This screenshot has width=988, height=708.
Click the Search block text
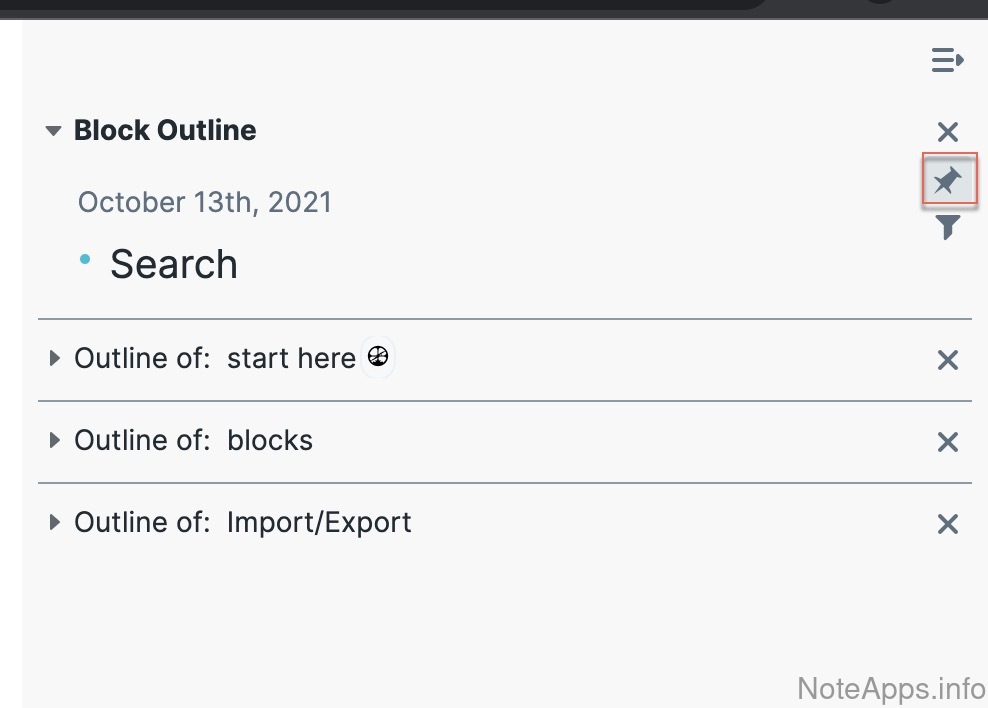tap(174, 264)
